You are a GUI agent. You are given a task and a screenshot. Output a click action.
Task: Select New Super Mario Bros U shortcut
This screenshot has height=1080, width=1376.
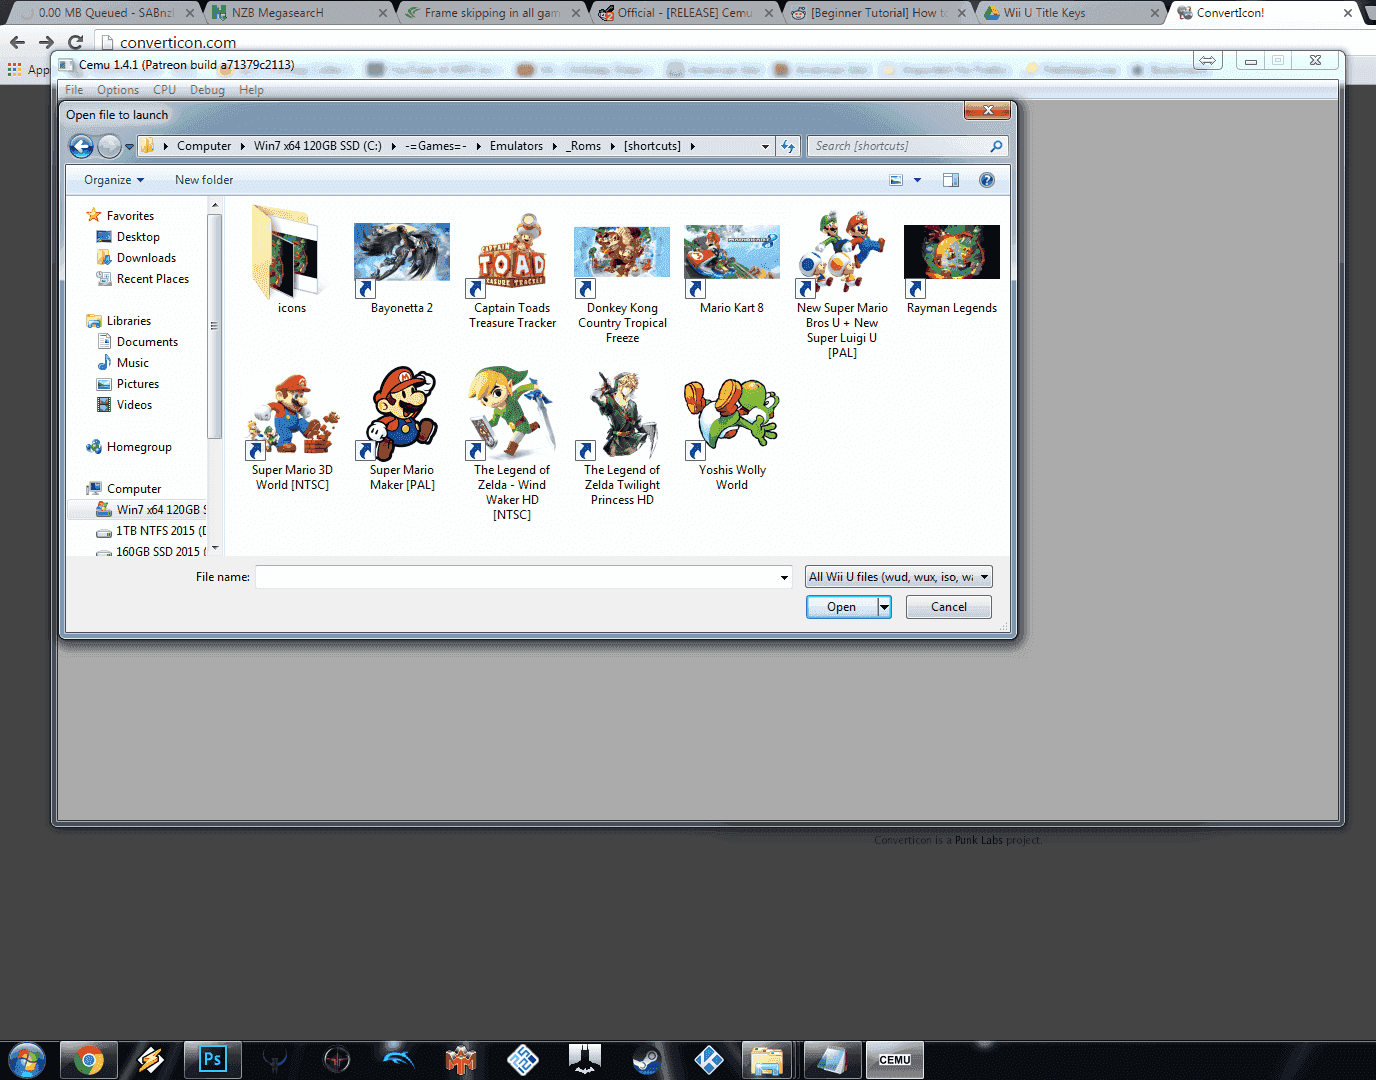tap(842, 285)
